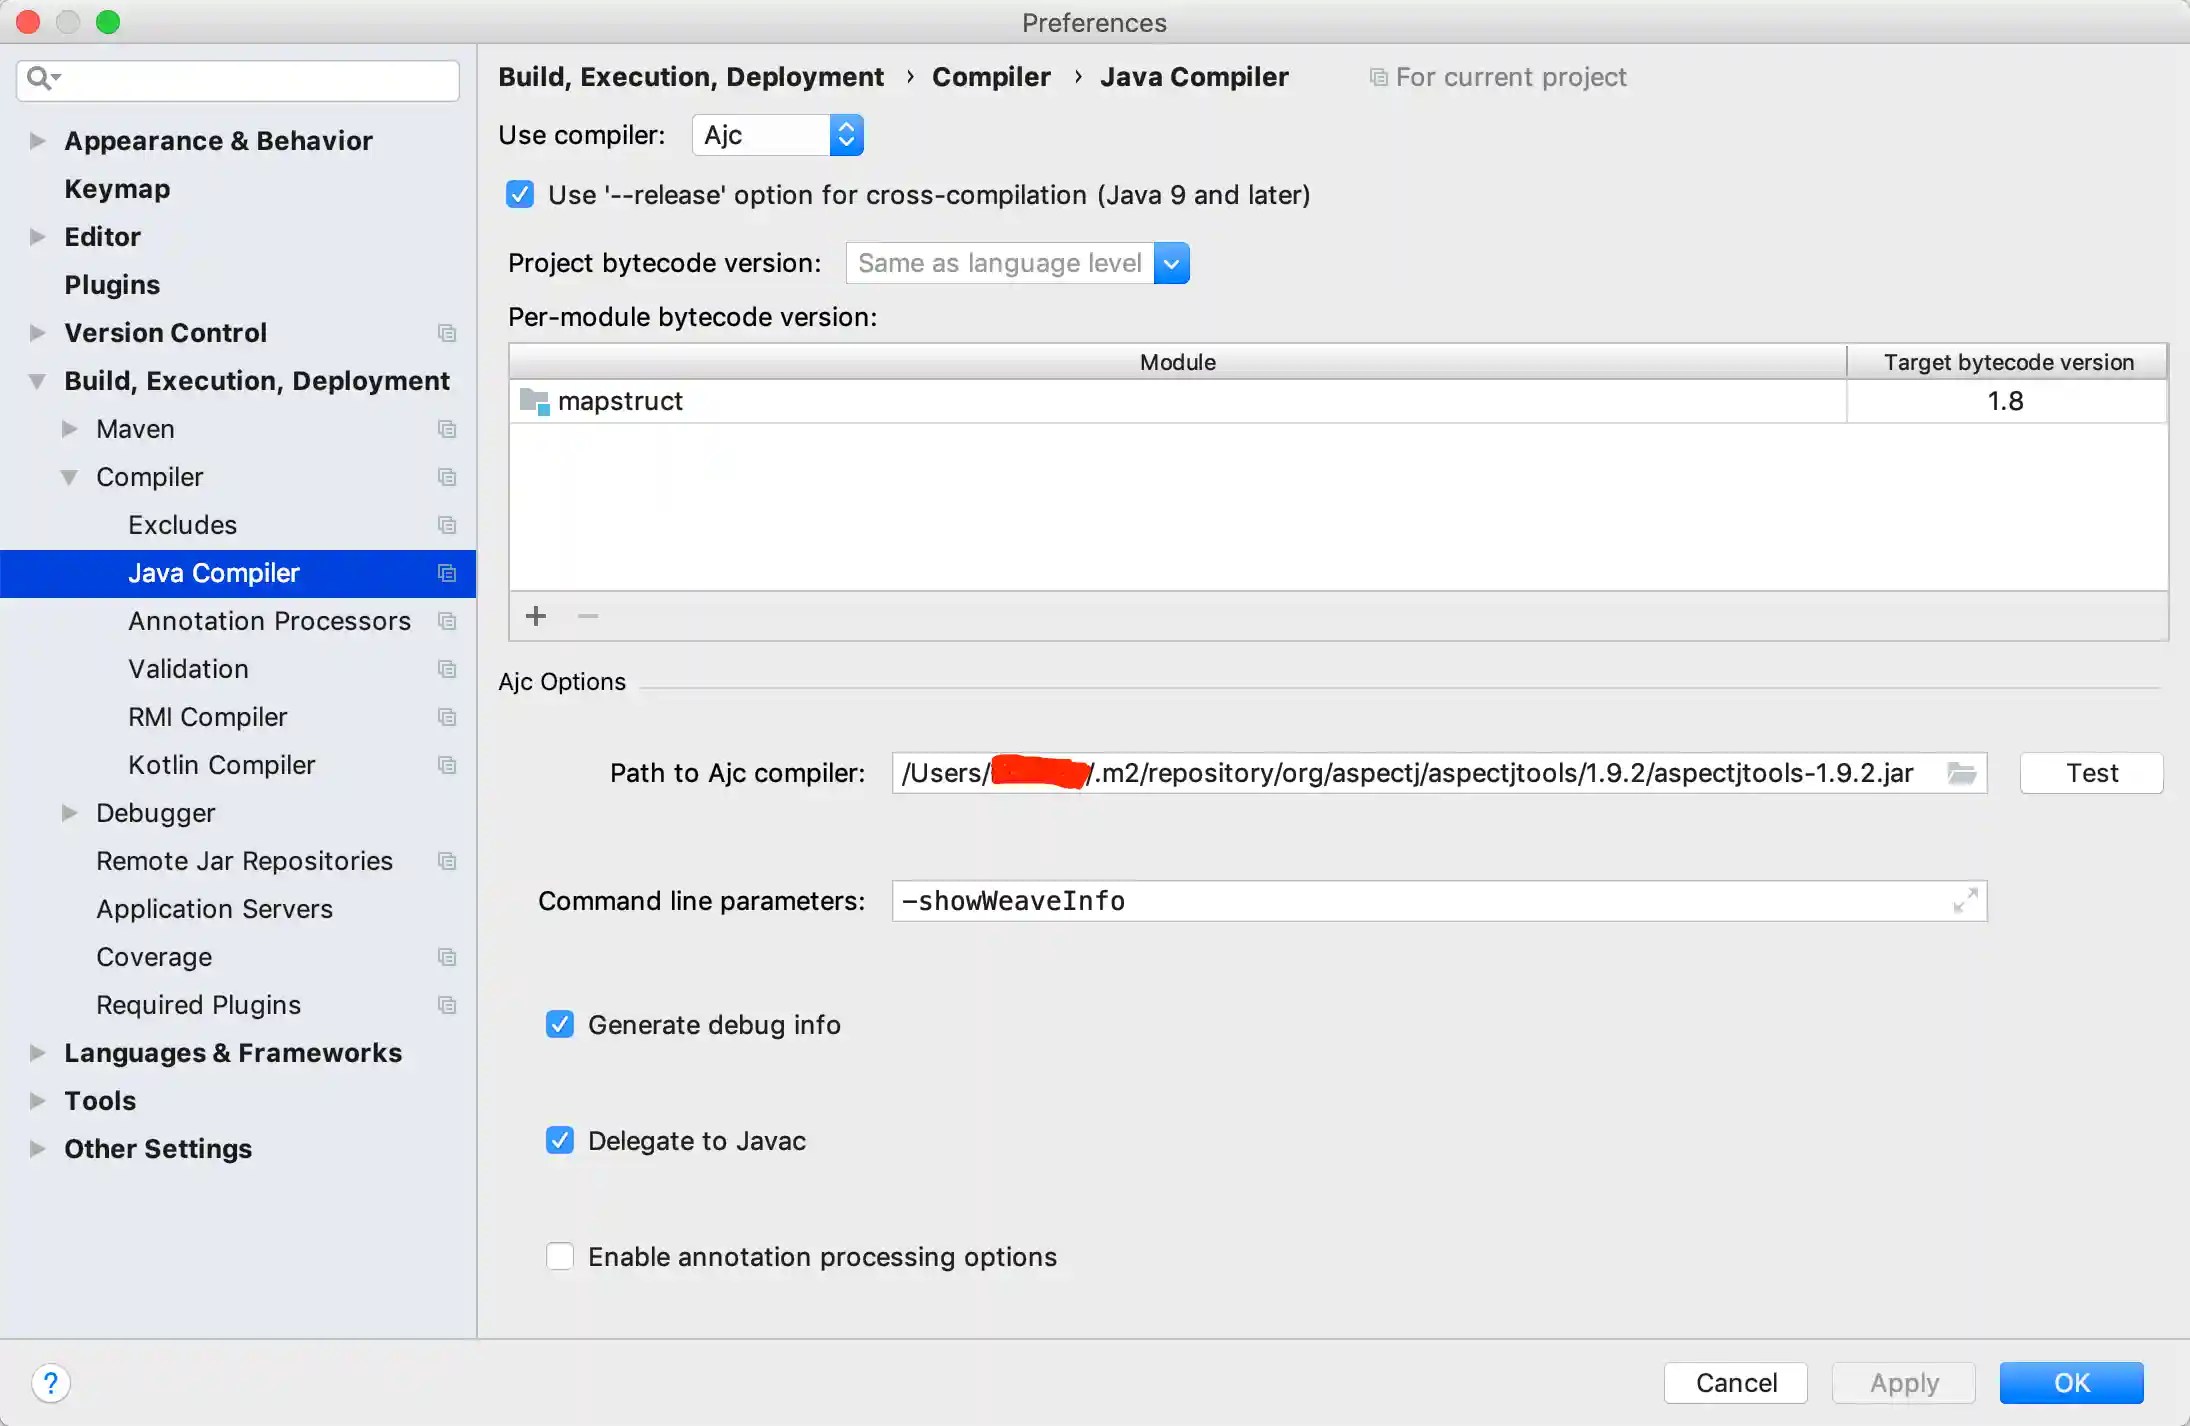2190x1426 pixels.
Task: Open the Keymap settings page
Action: coord(117,189)
